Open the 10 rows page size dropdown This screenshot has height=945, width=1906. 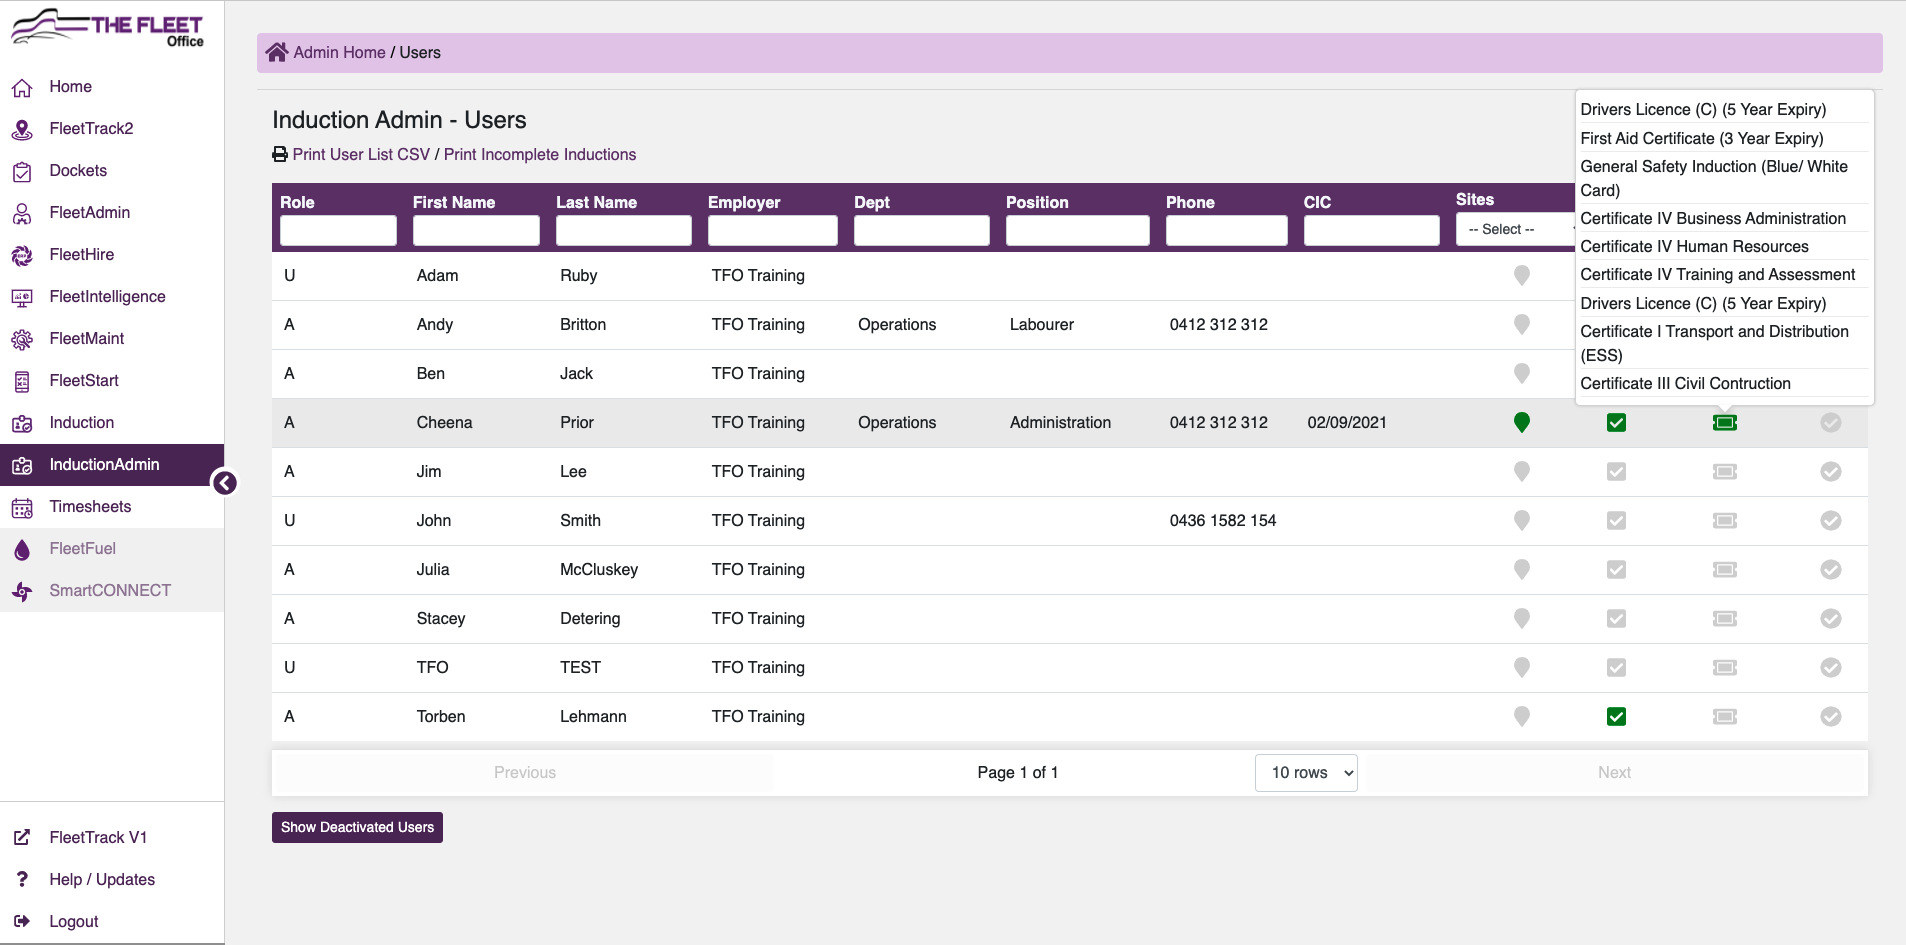(1306, 772)
